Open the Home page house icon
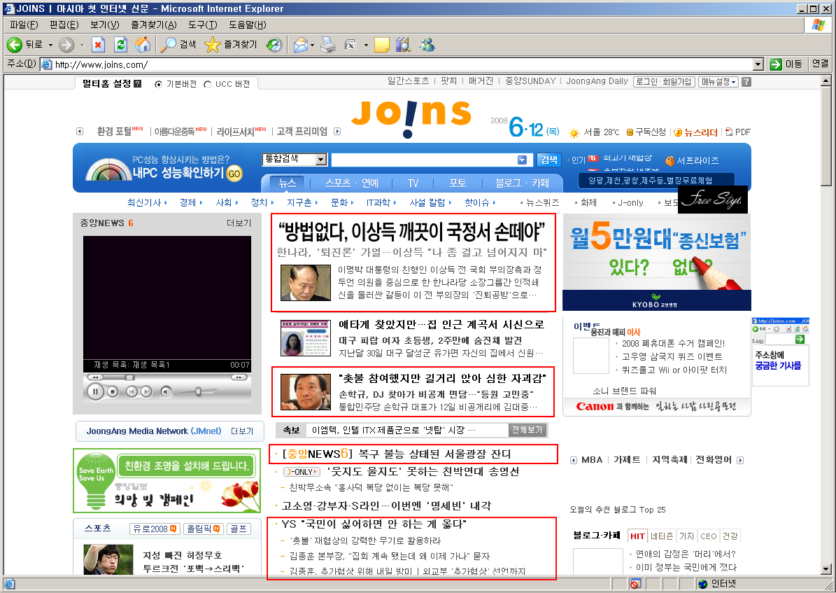 point(142,45)
